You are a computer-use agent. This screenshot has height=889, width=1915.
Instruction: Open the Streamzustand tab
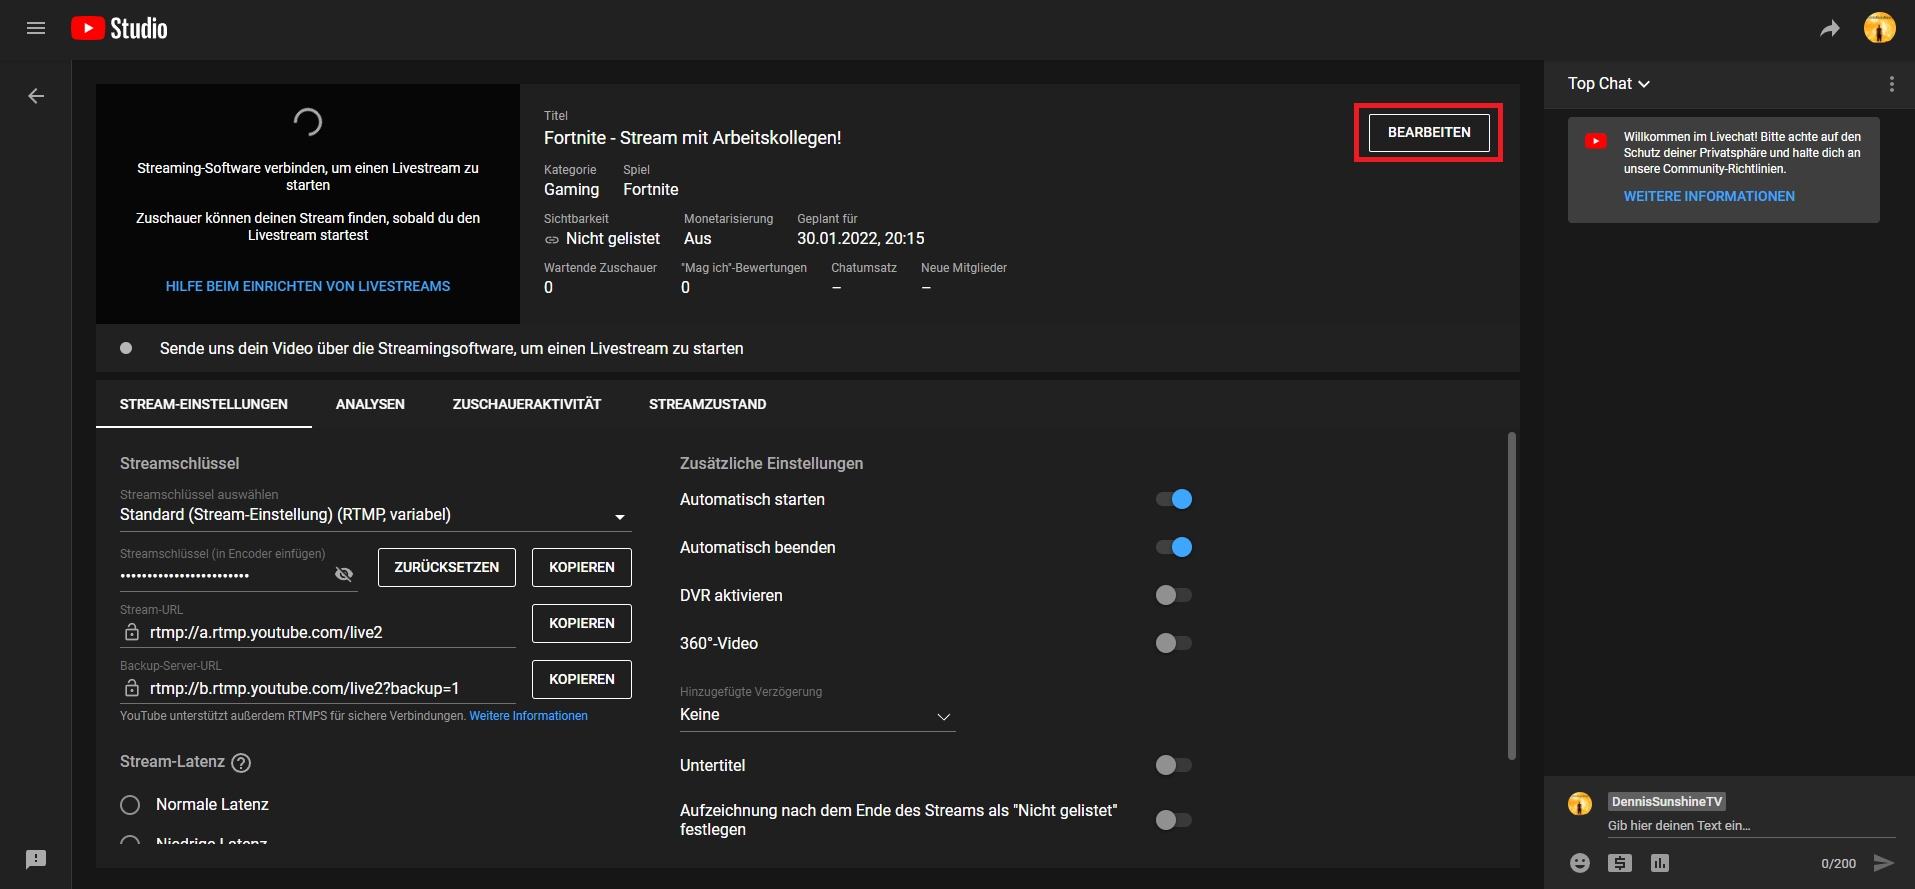pyautogui.click(x=708, y=404)
